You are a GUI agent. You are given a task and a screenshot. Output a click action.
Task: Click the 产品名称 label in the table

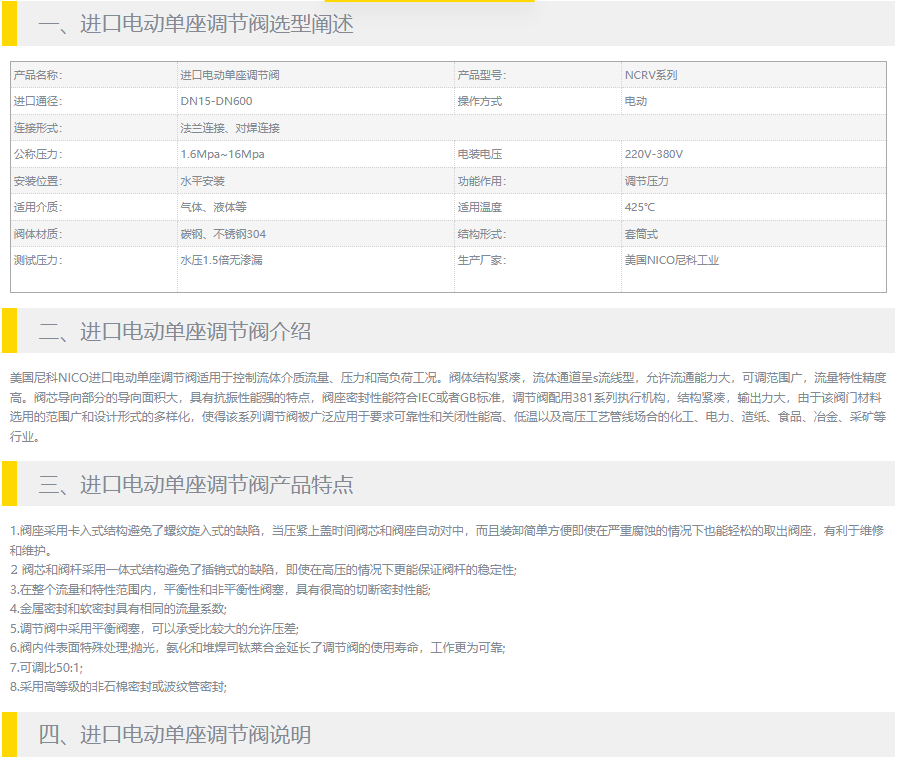37,75
